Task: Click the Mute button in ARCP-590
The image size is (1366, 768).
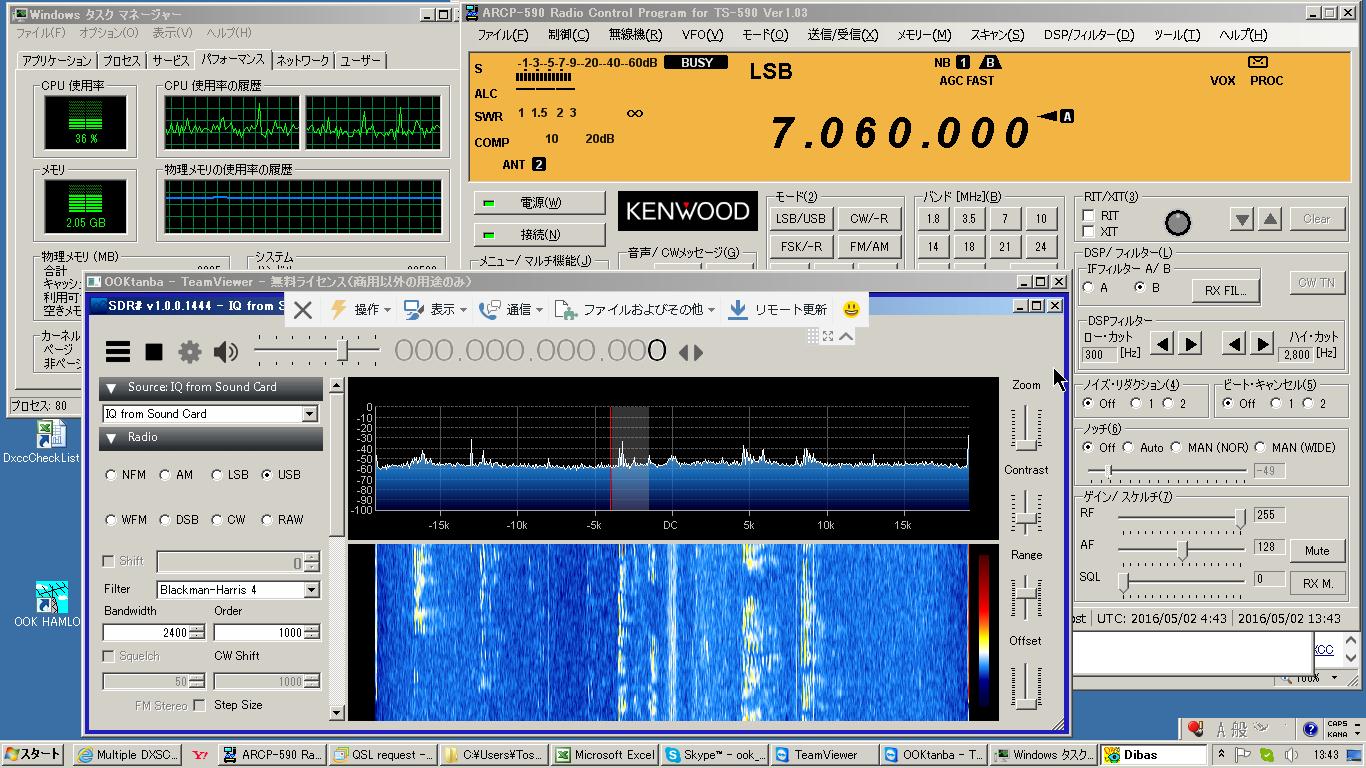Action: click(x=1317, y=551)
